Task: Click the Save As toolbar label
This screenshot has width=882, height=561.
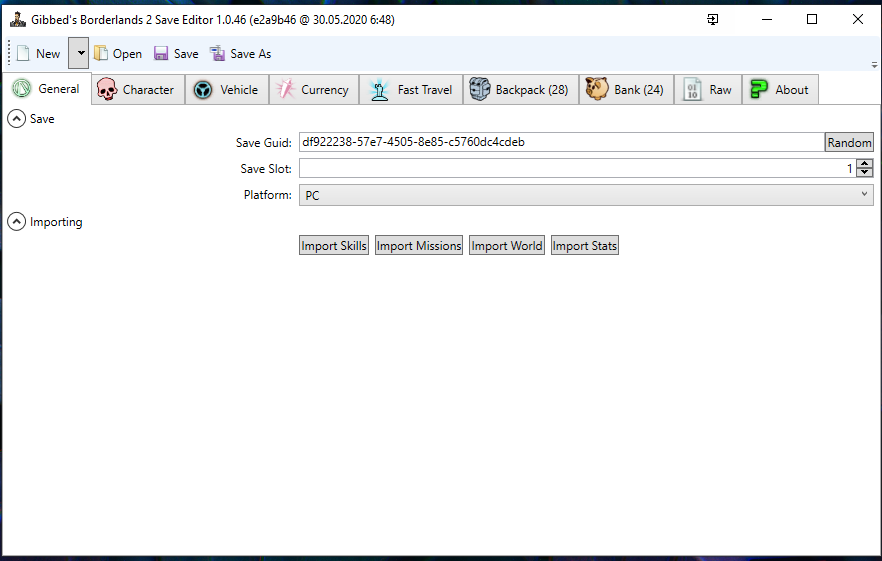Action: coord(251,53)
